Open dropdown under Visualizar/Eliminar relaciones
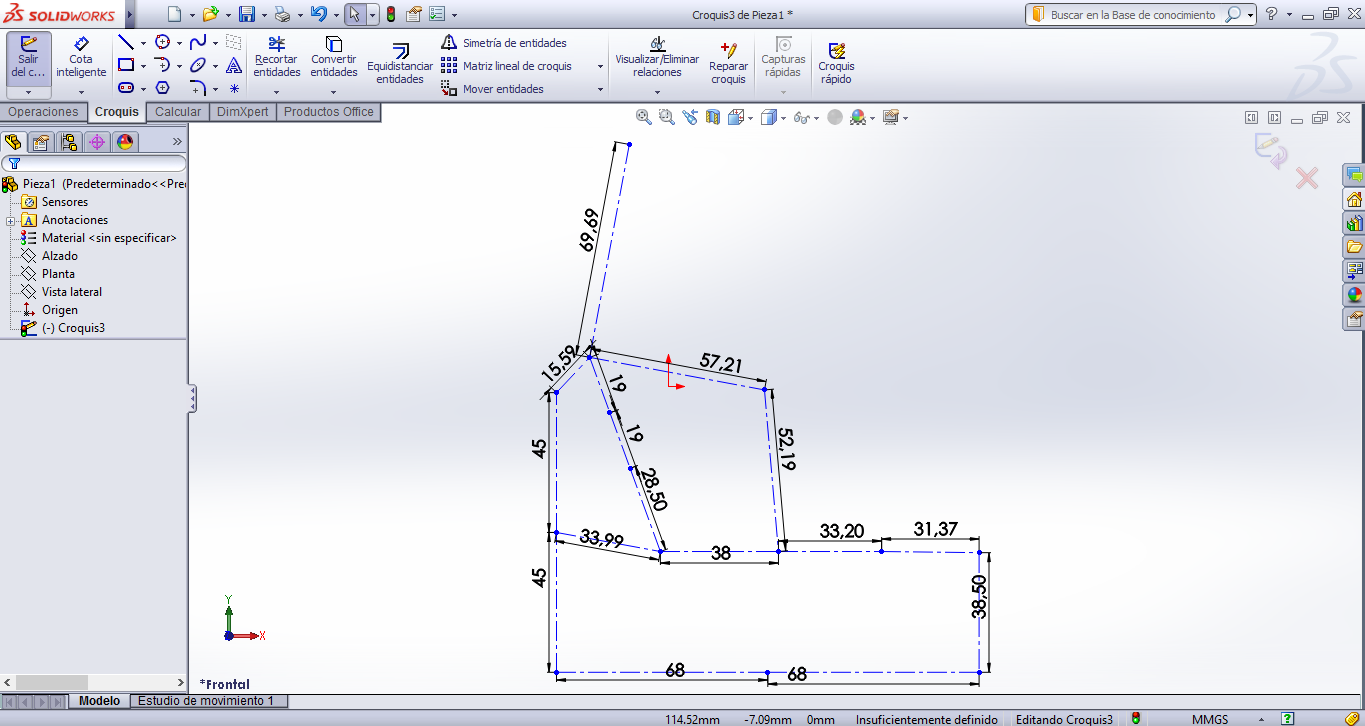 [x=657, y=91]
